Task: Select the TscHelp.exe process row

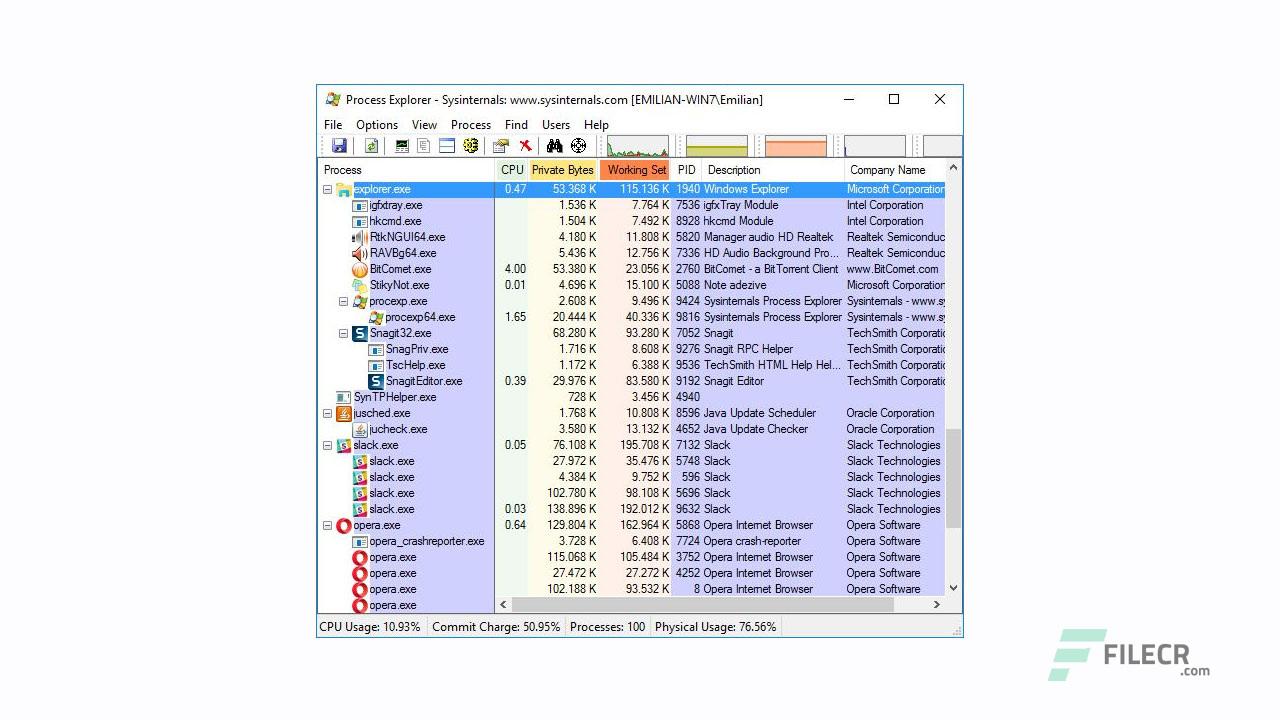Action: 631,365
